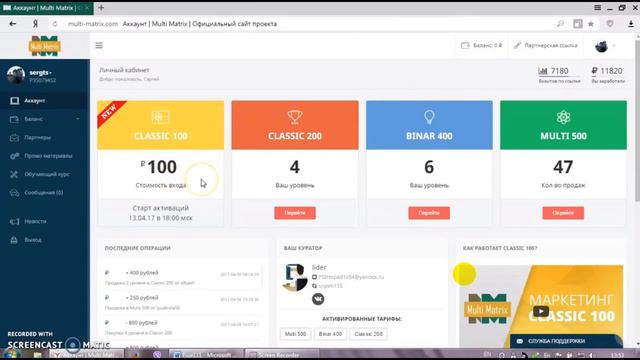Expand the Баланс sidebar menu
The image size is (640, 360).
coord(45,119)
